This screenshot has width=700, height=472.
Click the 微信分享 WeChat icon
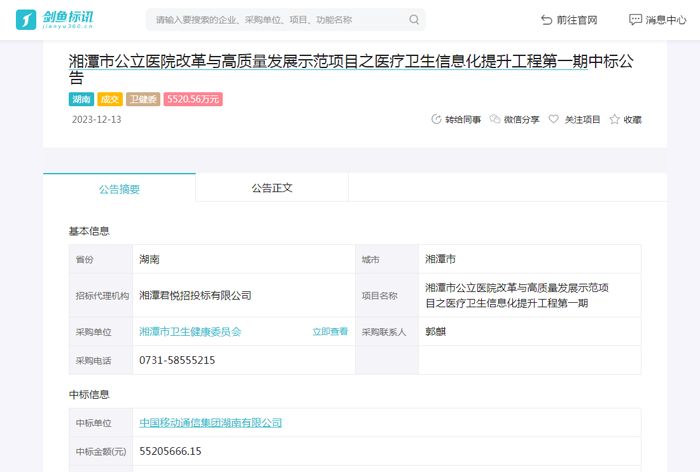(495, 119)
